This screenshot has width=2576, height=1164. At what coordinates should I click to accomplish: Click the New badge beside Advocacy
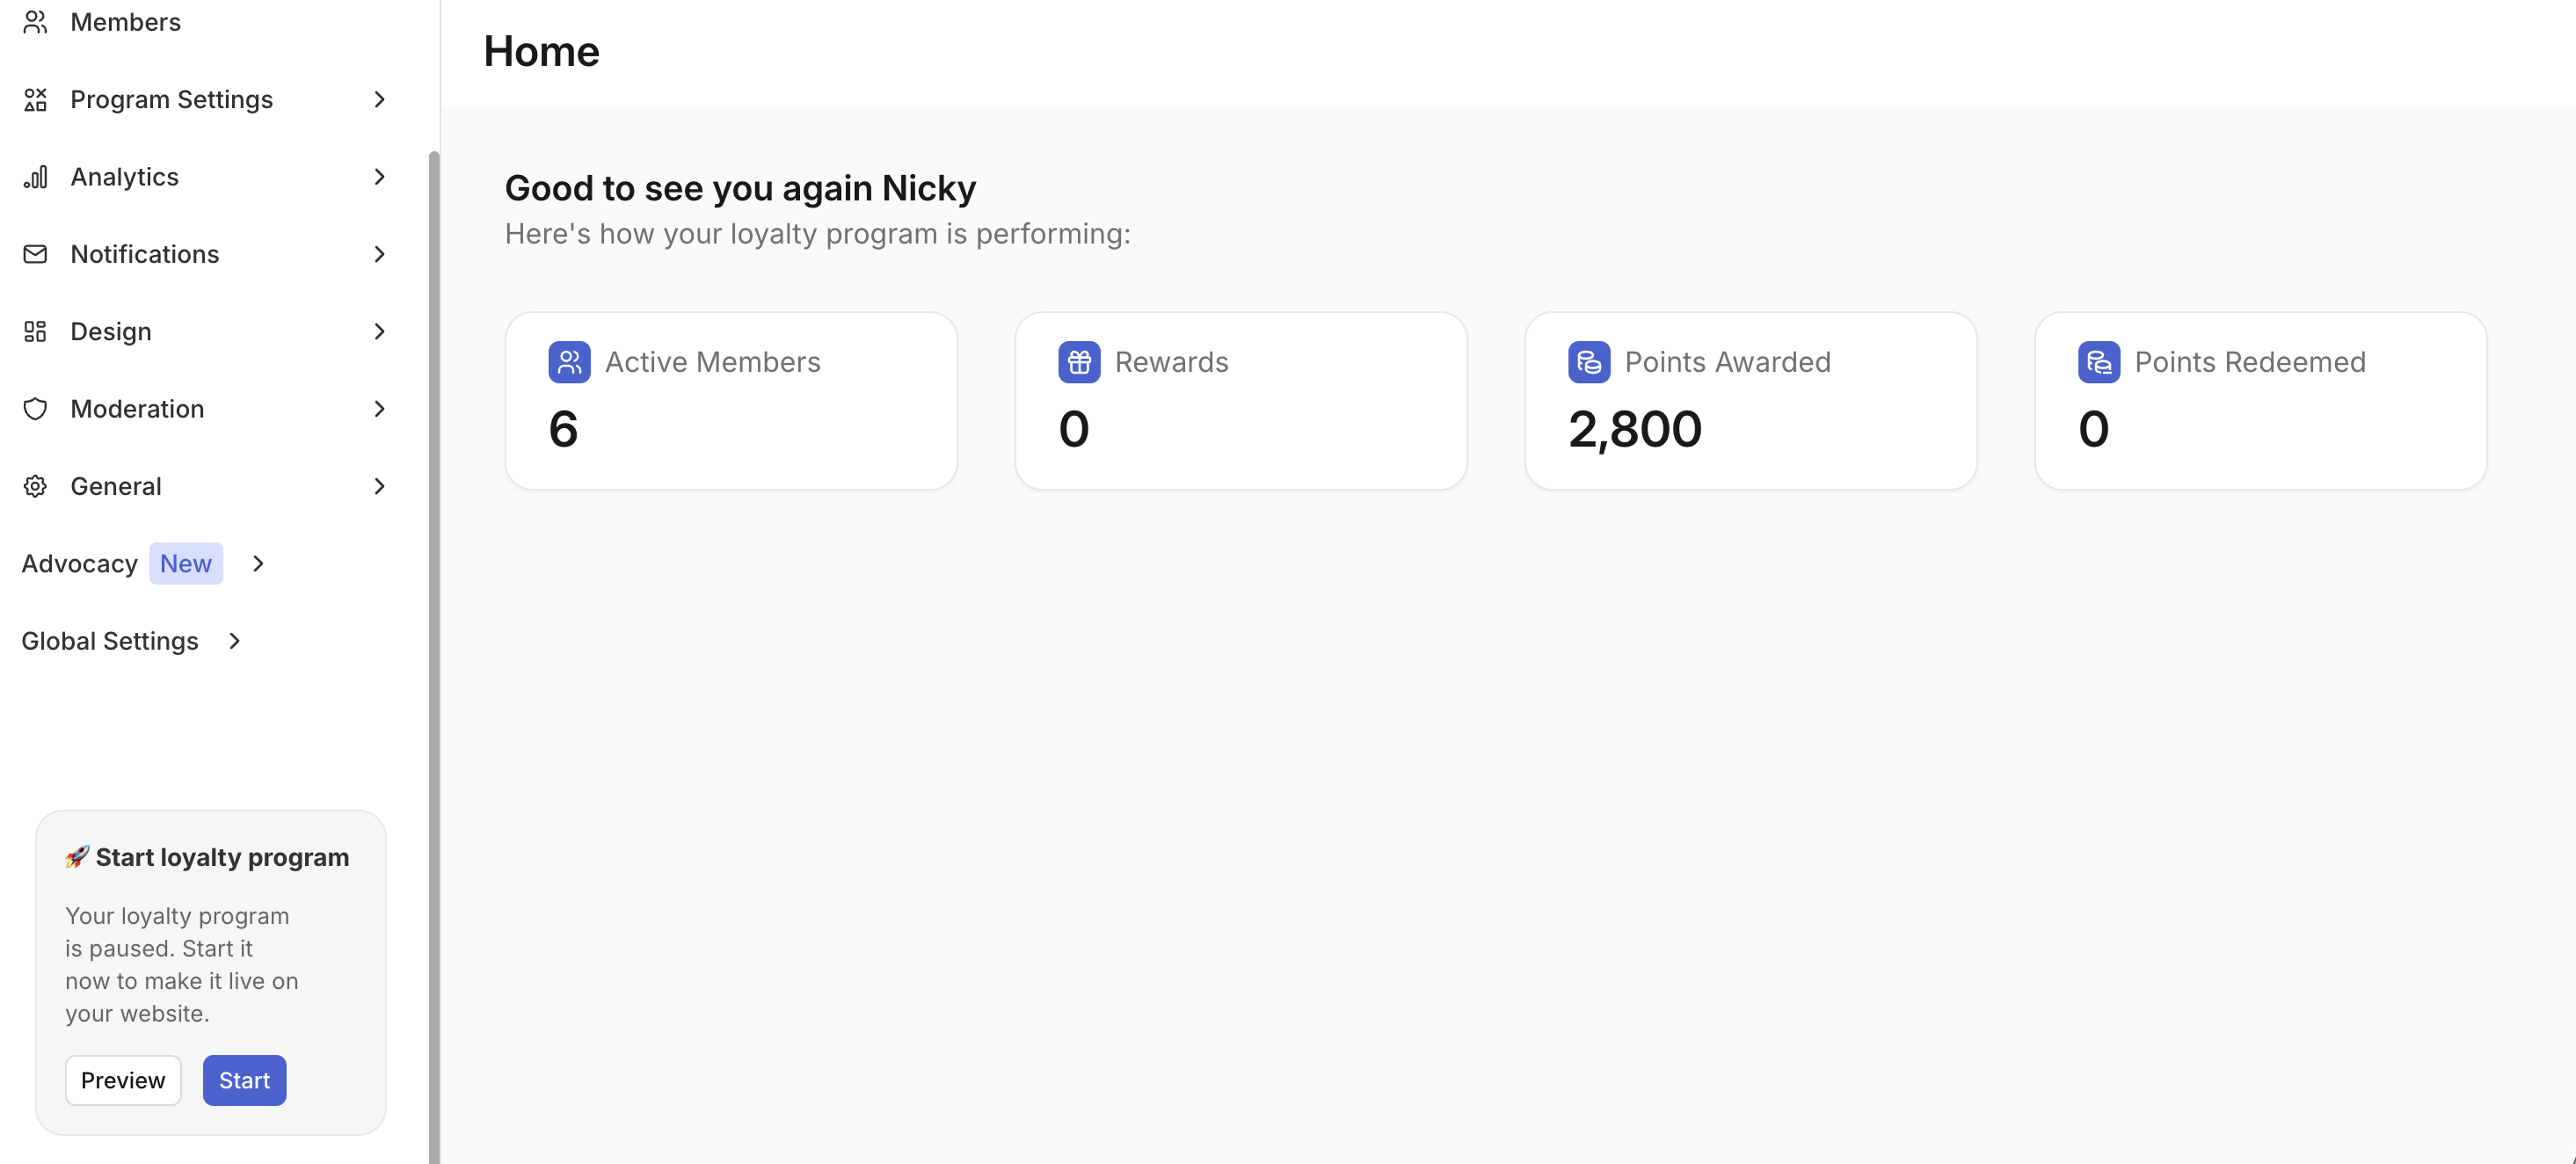point(186,564)
